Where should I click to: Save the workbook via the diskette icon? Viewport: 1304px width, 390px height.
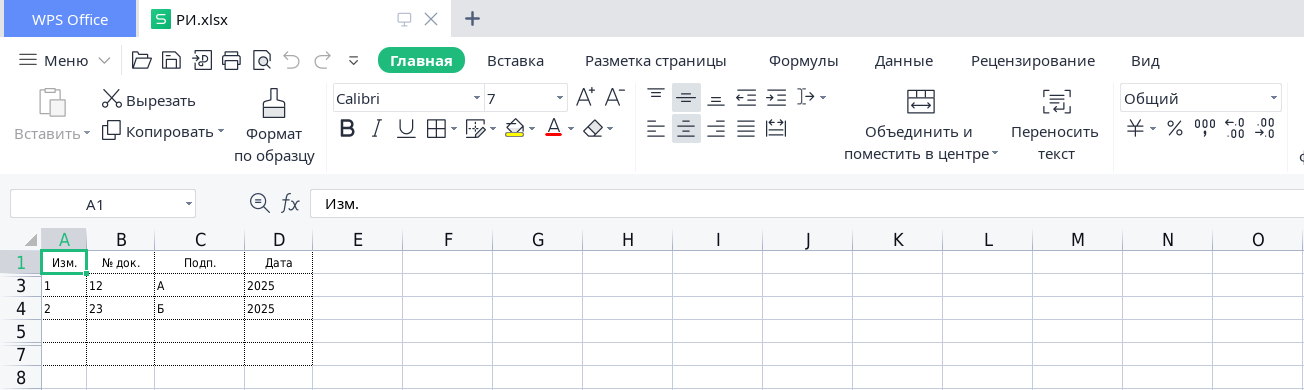172,60
